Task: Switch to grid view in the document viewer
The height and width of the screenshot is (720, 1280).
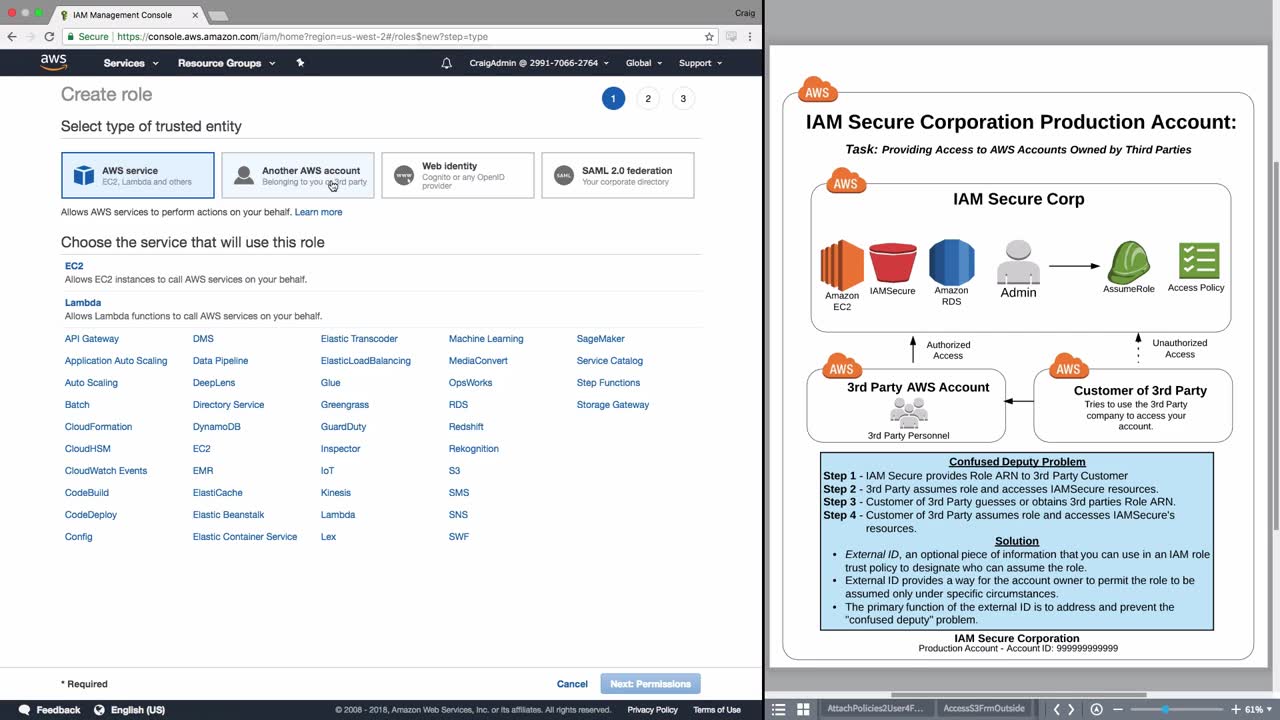Action: tap(802, 709)
